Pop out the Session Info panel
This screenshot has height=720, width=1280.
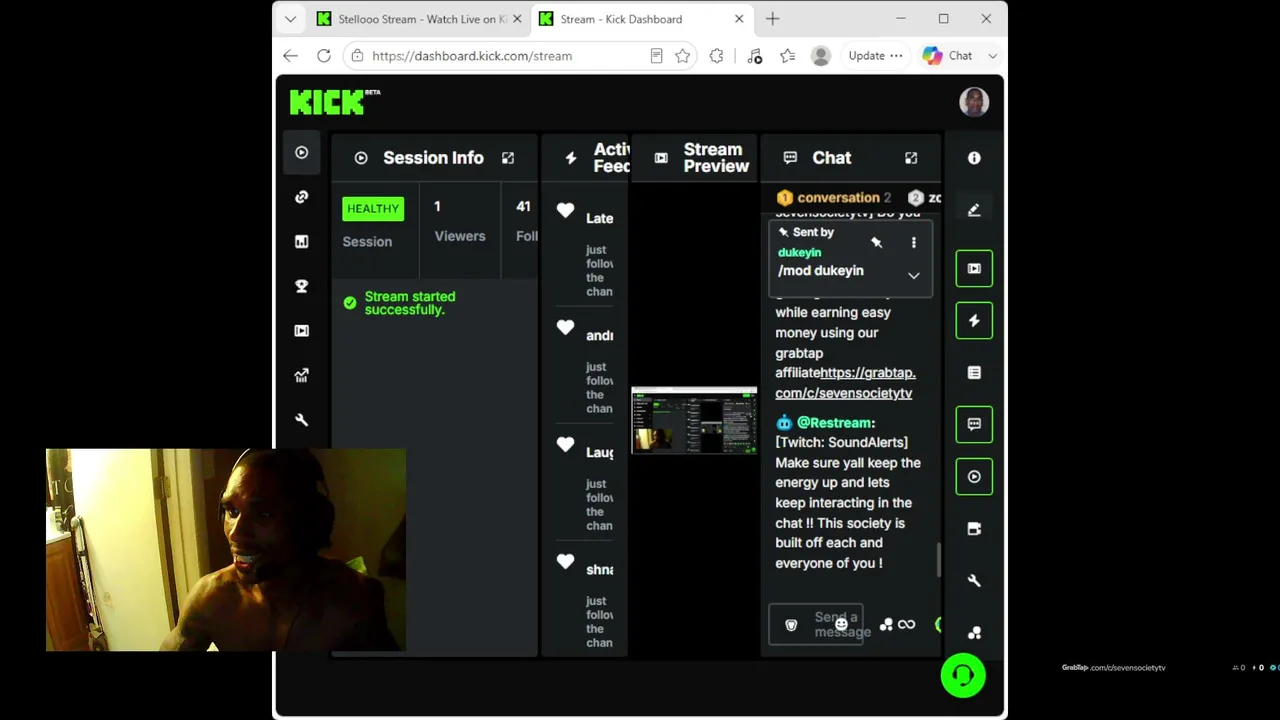pyautogui.click(x=508, y=158)
